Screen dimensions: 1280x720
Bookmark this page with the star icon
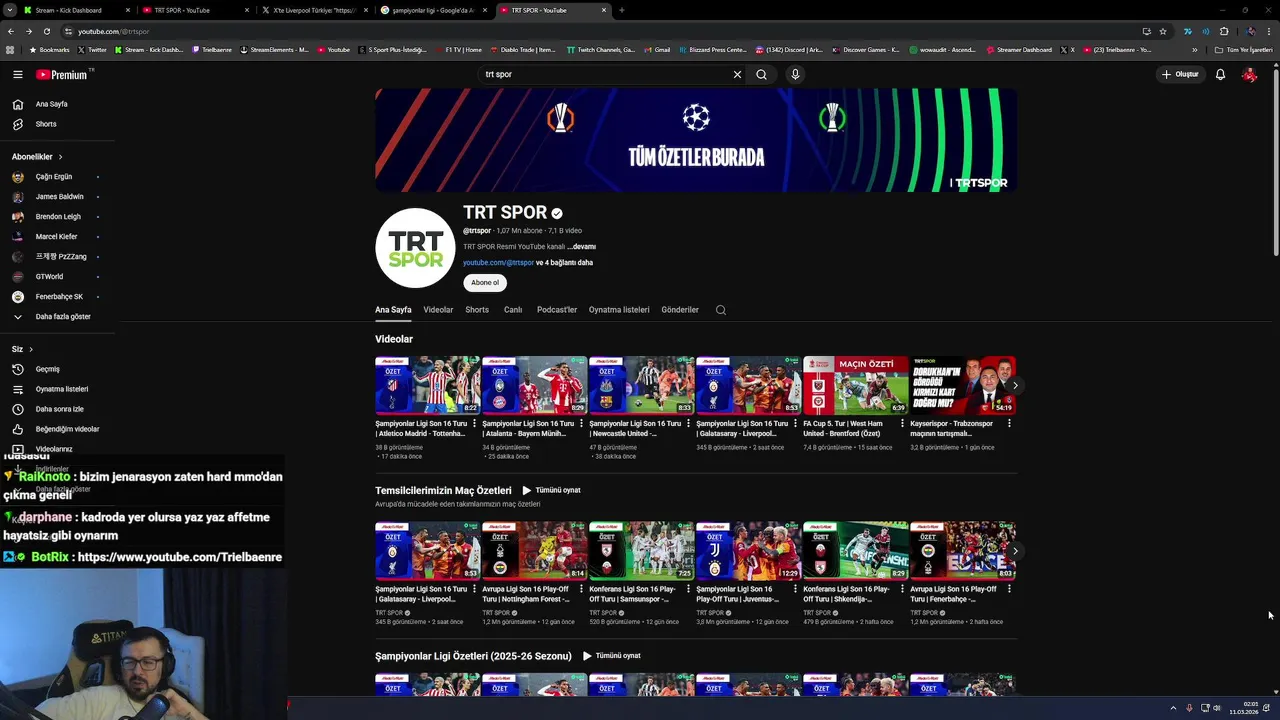point(1163,31)
